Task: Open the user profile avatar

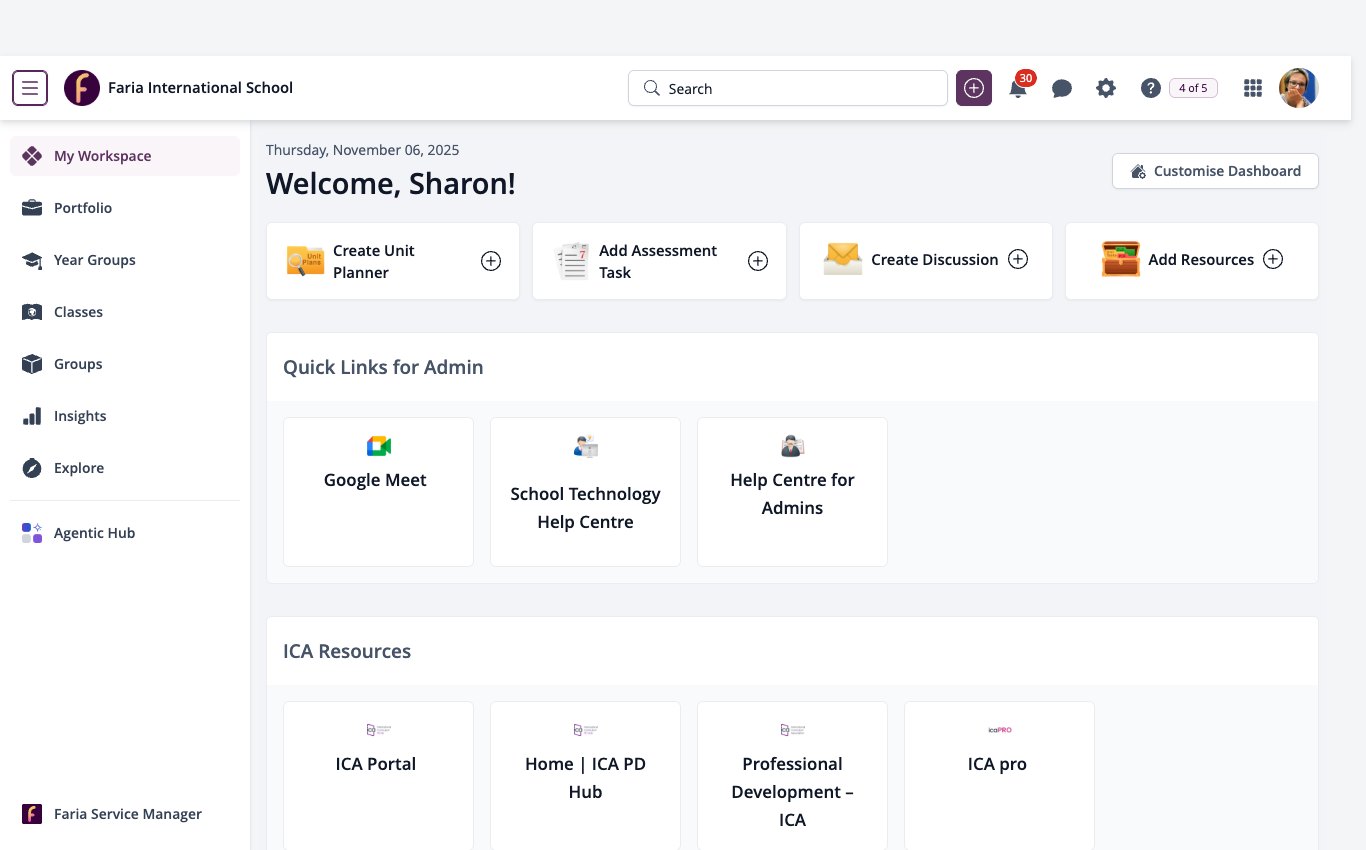Action: pyautogui.click(x=1298, y=88)
